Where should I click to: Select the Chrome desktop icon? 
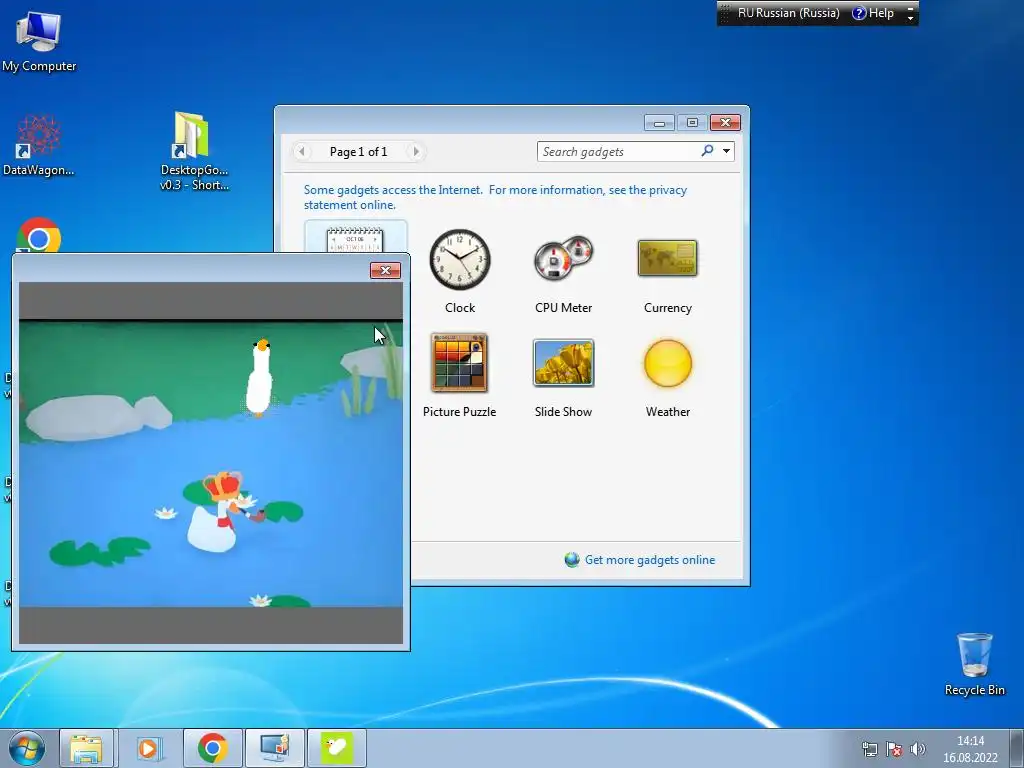pyautogui.click(x=39, y=235)
